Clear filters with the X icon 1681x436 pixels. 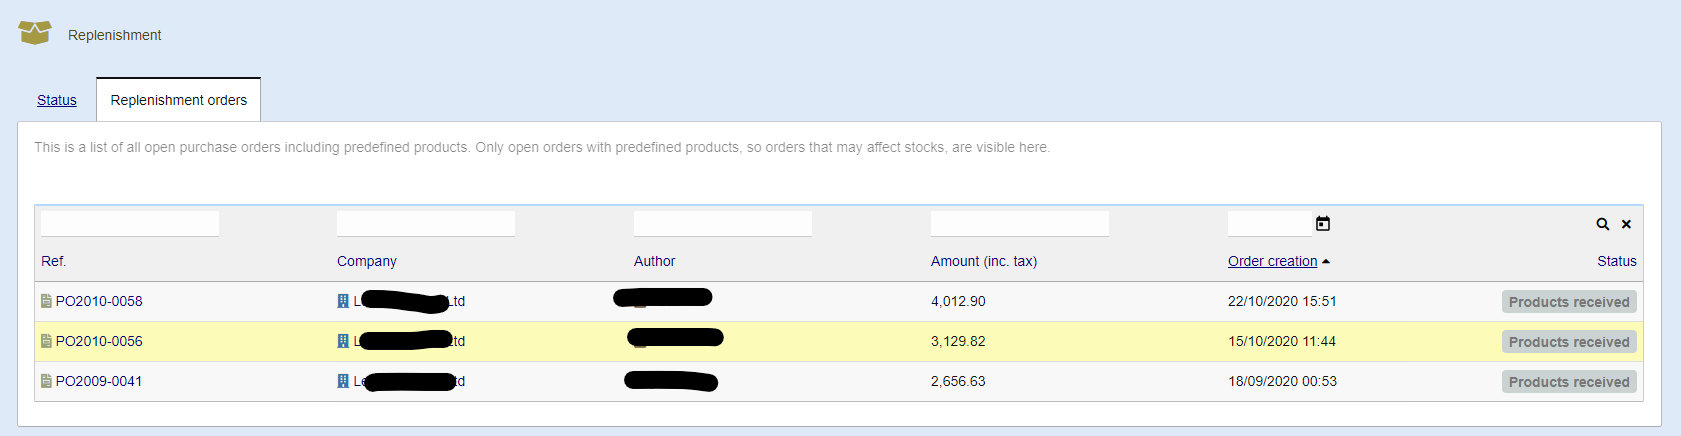(1626, 224)
